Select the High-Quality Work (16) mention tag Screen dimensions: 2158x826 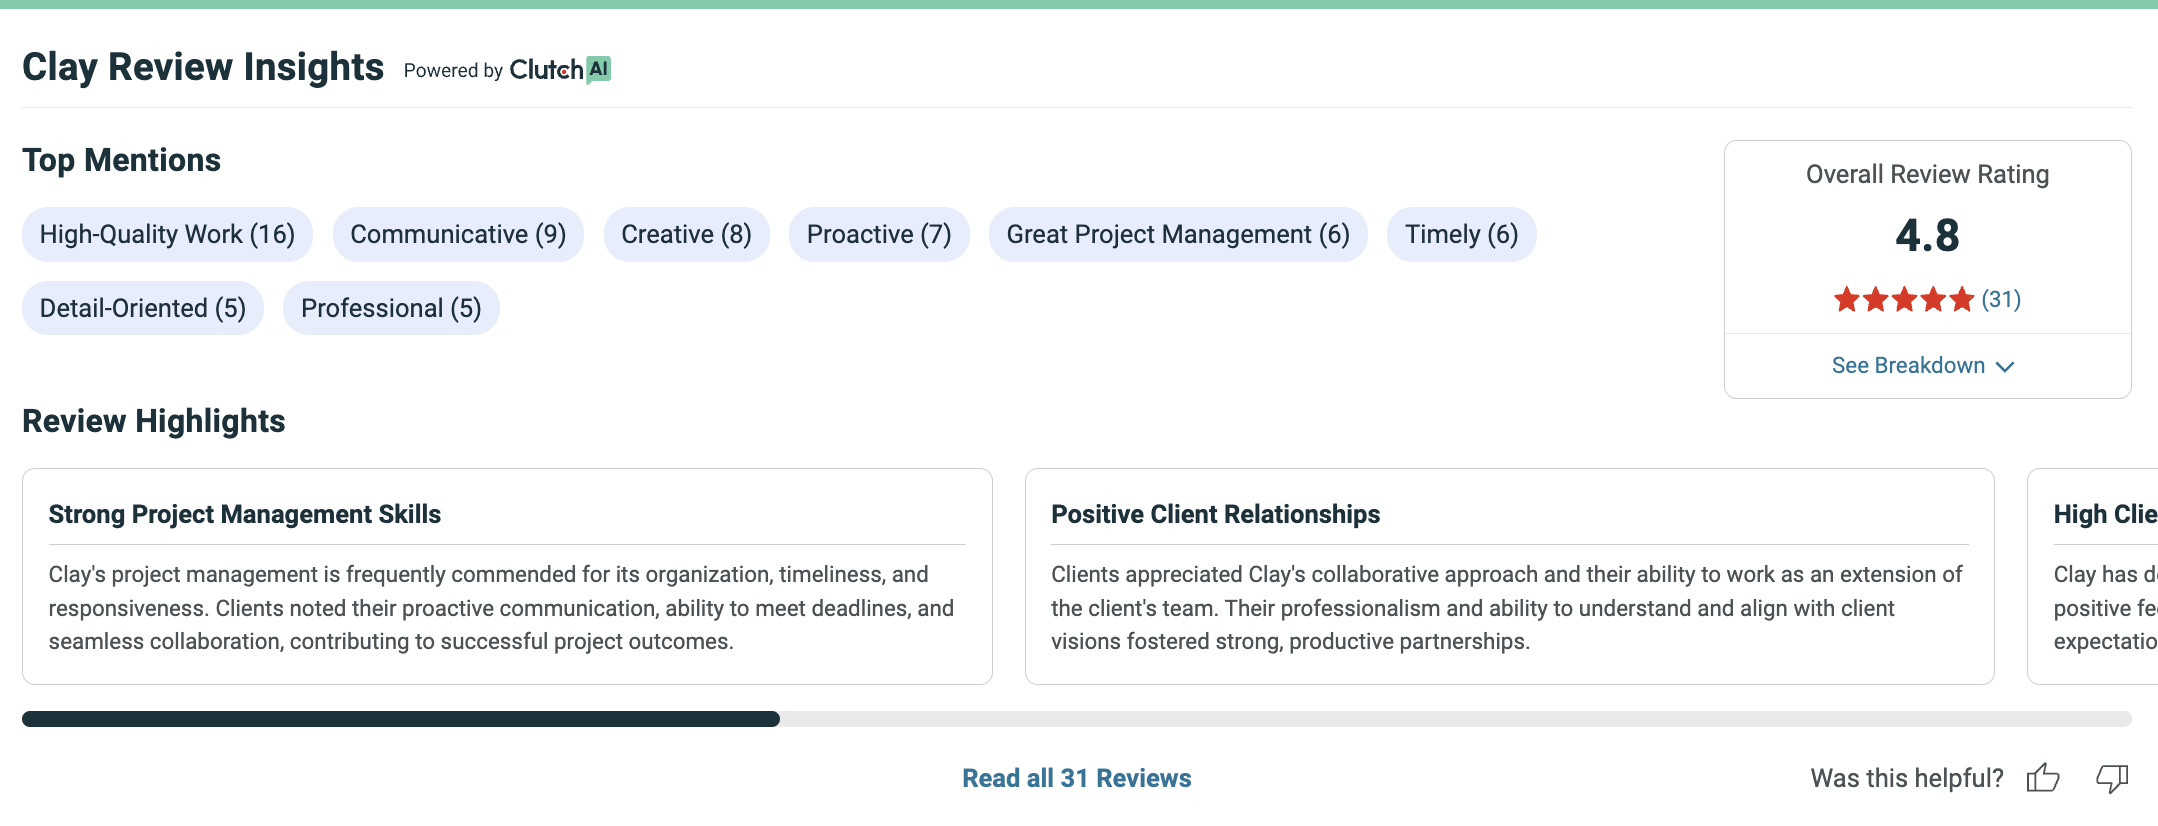(x=167, y=234)
